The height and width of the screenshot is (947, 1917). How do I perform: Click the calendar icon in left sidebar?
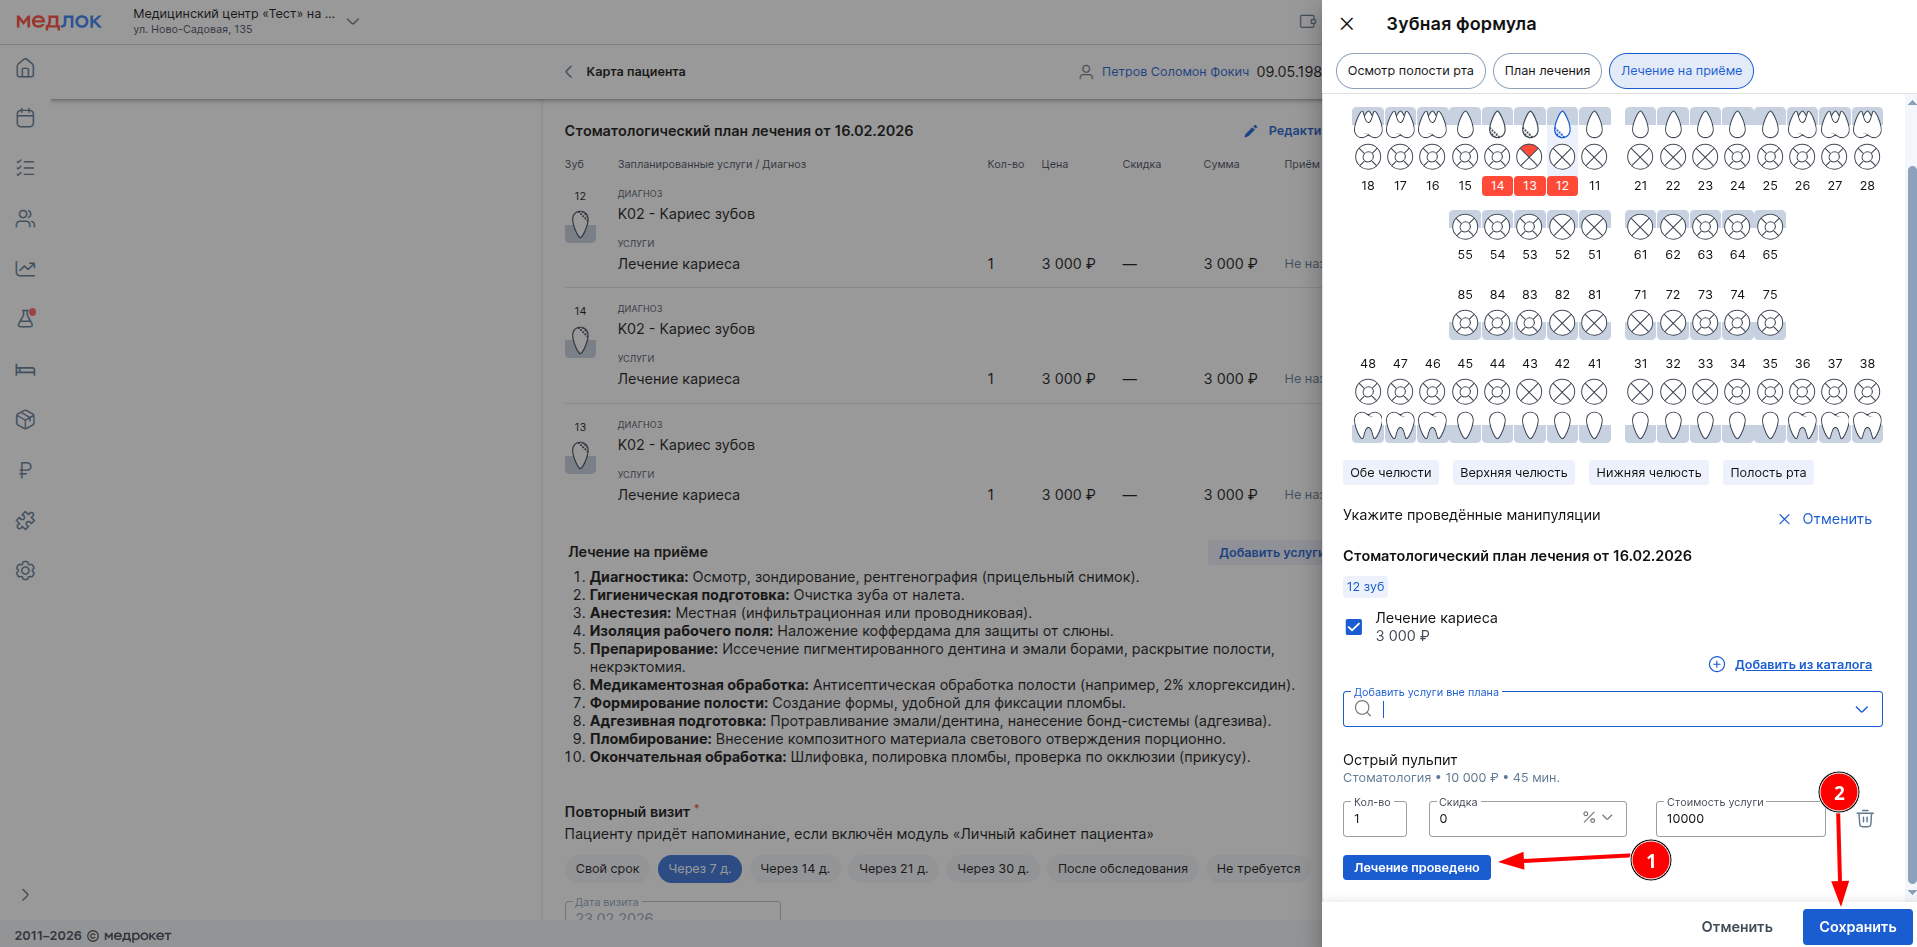pyautogui.click(x=26, y=118)
